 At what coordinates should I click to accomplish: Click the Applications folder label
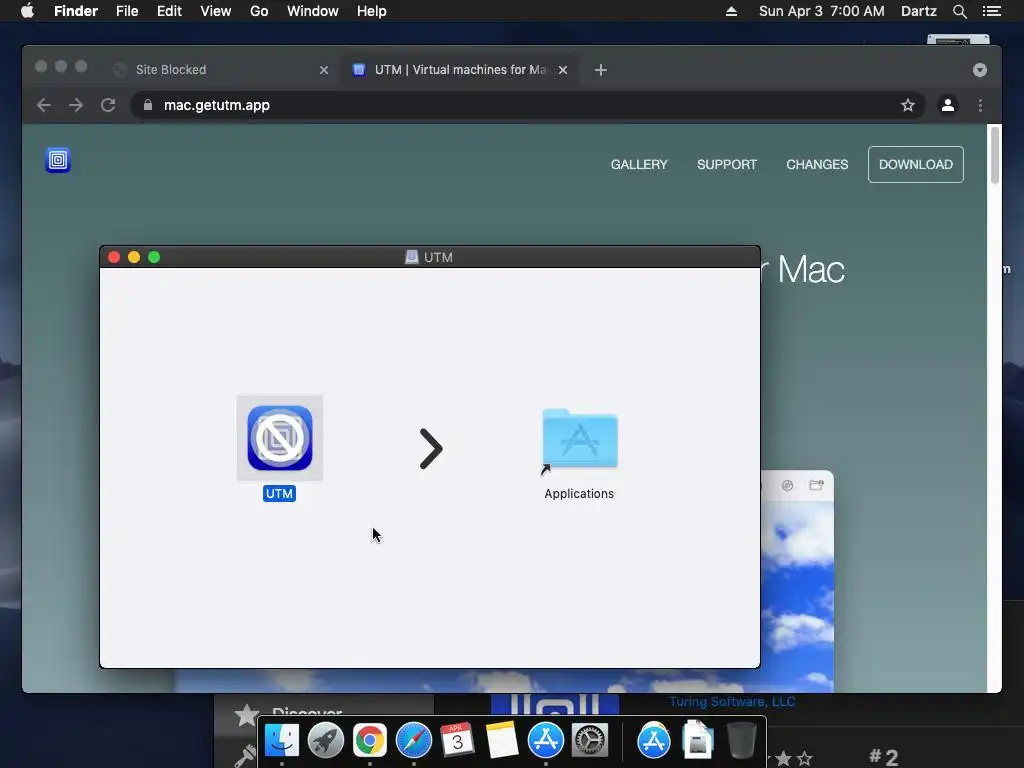tap(579, 494)
